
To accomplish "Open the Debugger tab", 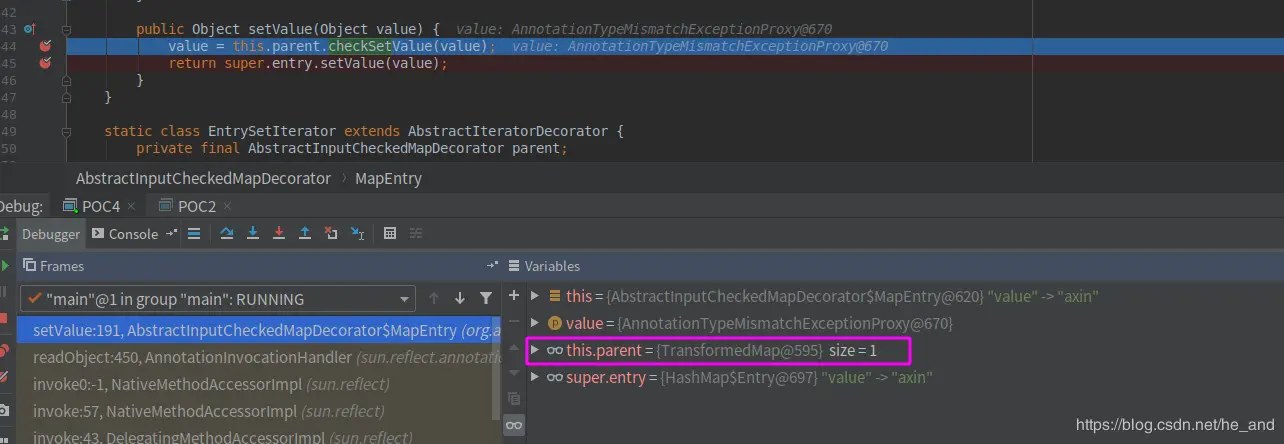I will click(51, 233).
